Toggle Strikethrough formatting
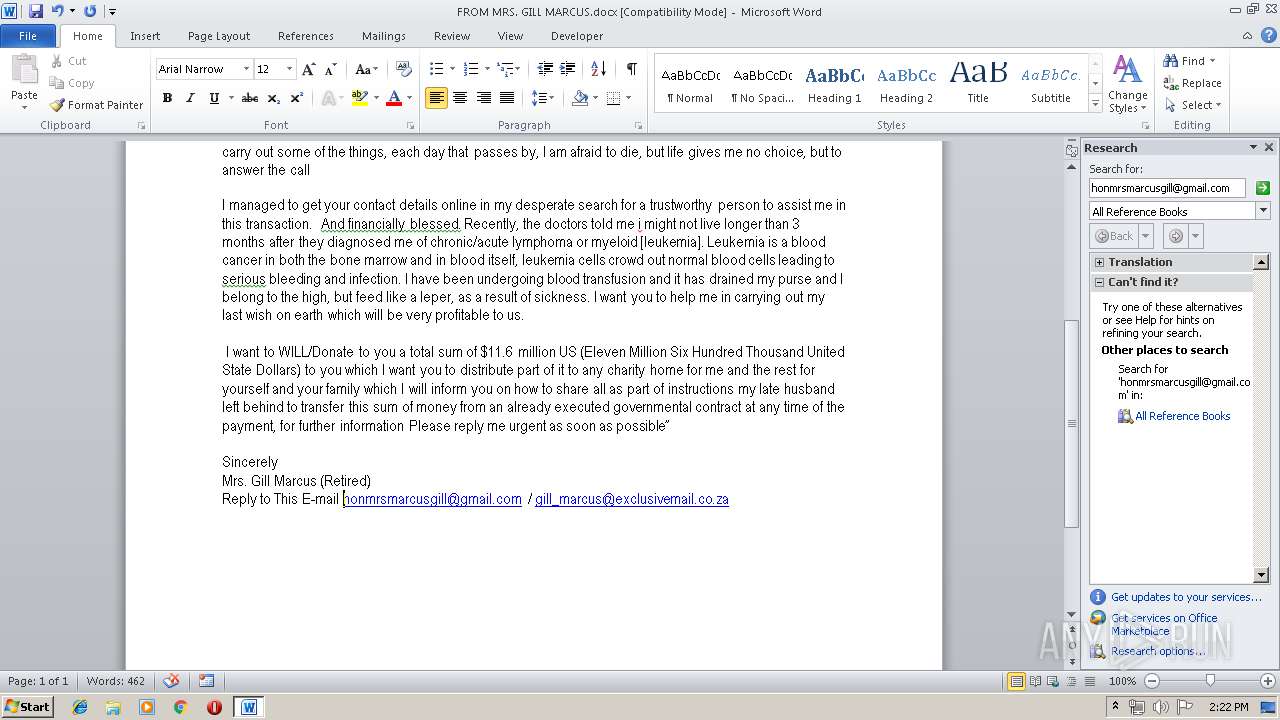The height and width of the screenshot is (720, 1280). (x=250, y=98)
